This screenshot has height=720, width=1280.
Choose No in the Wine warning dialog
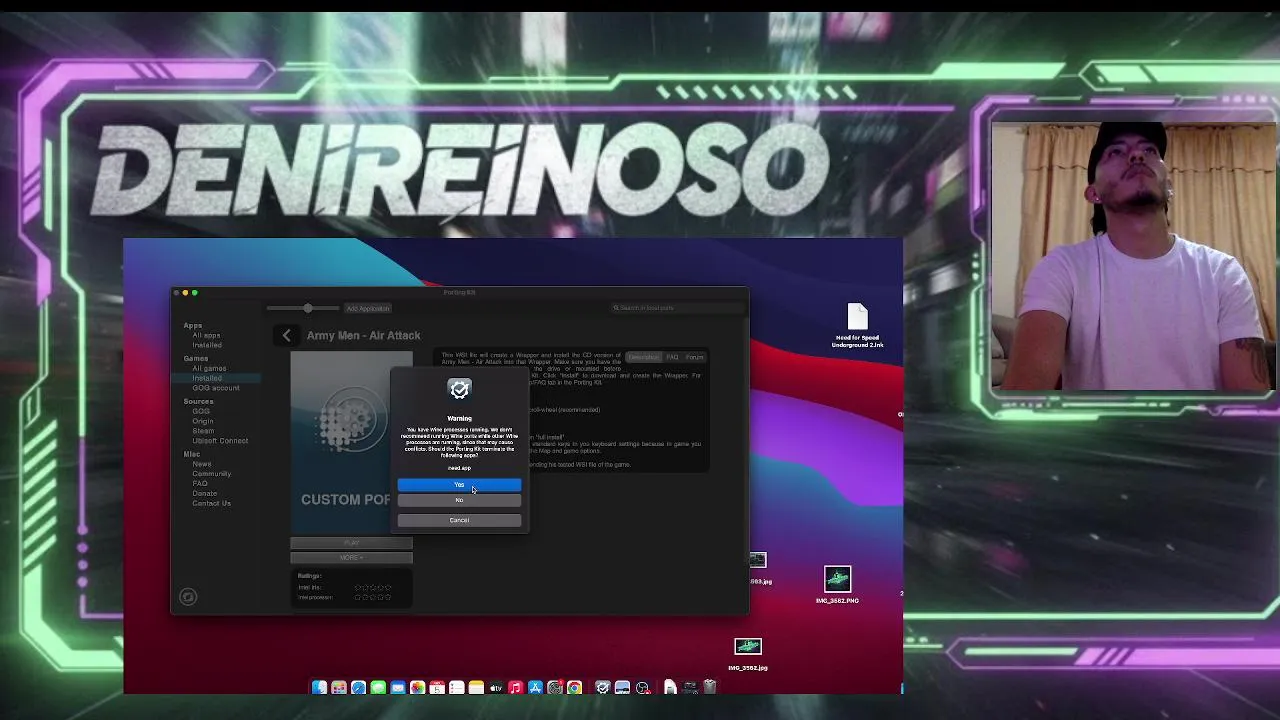pyautogui.click(x=459, y=500)
